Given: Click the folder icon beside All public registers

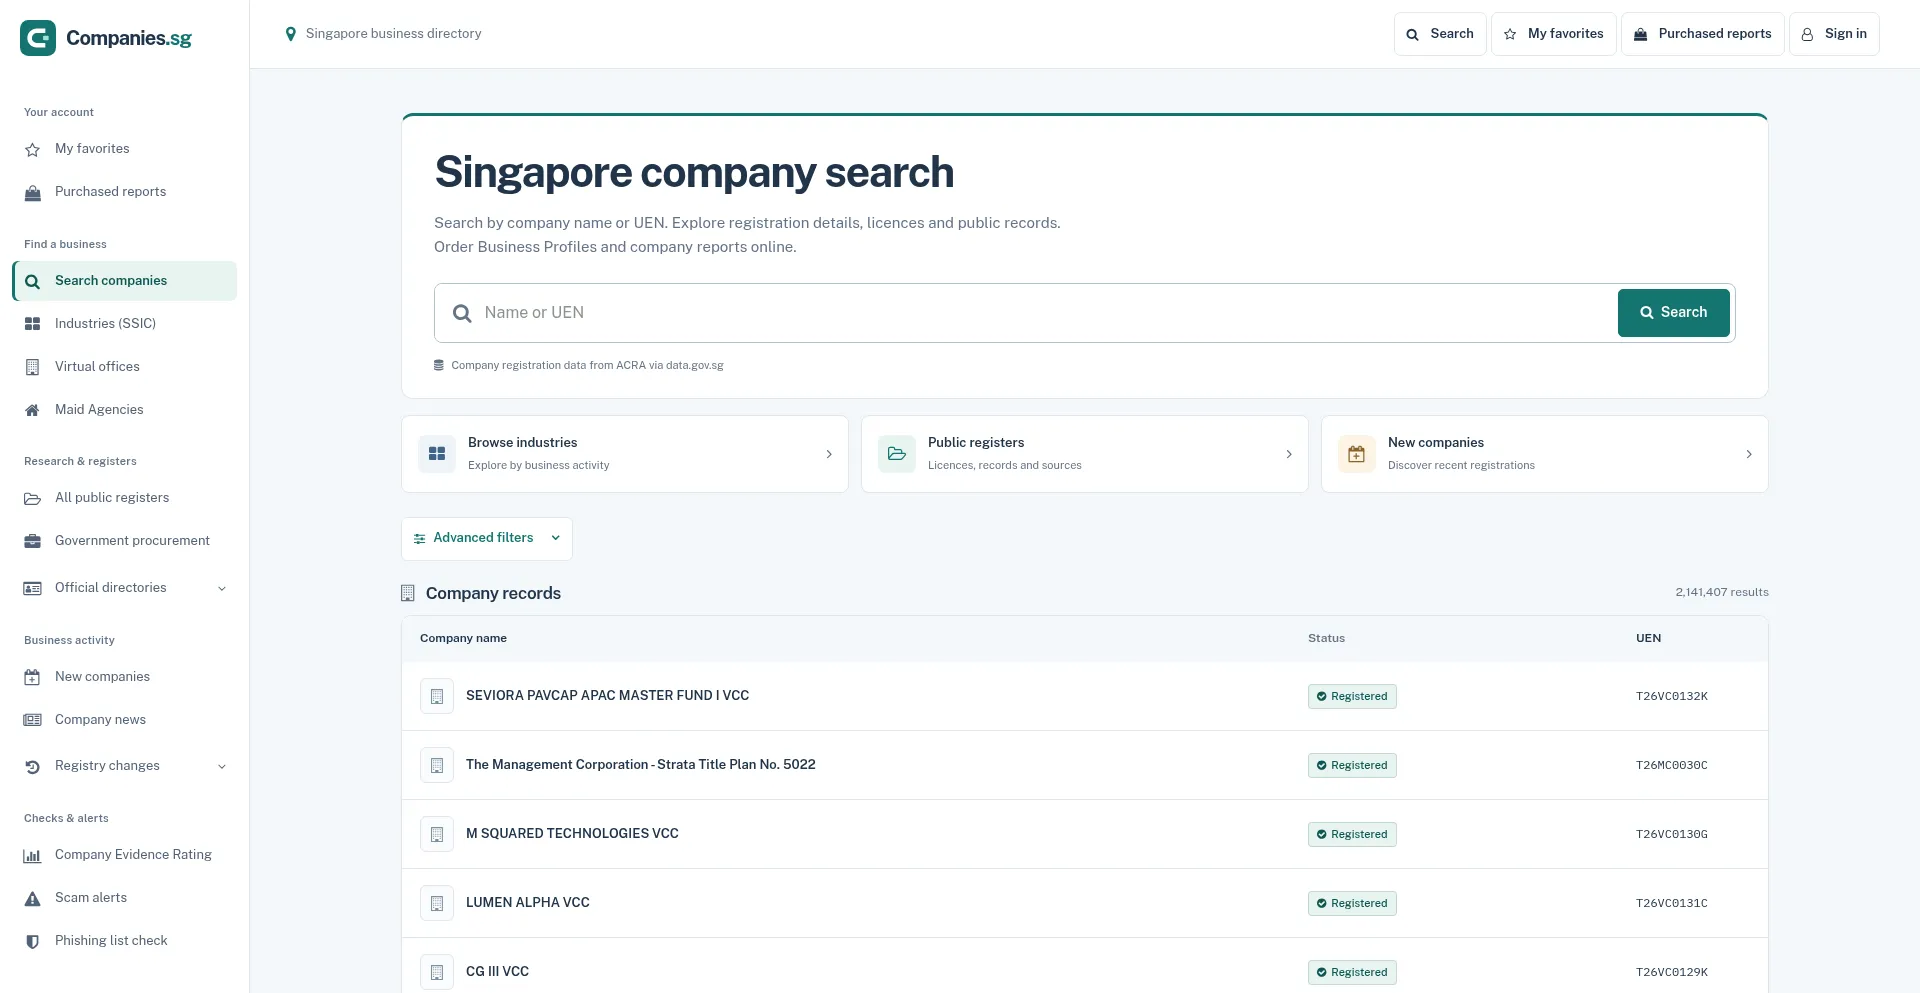Looking at the screenshot, I should (x=33, y=498).
